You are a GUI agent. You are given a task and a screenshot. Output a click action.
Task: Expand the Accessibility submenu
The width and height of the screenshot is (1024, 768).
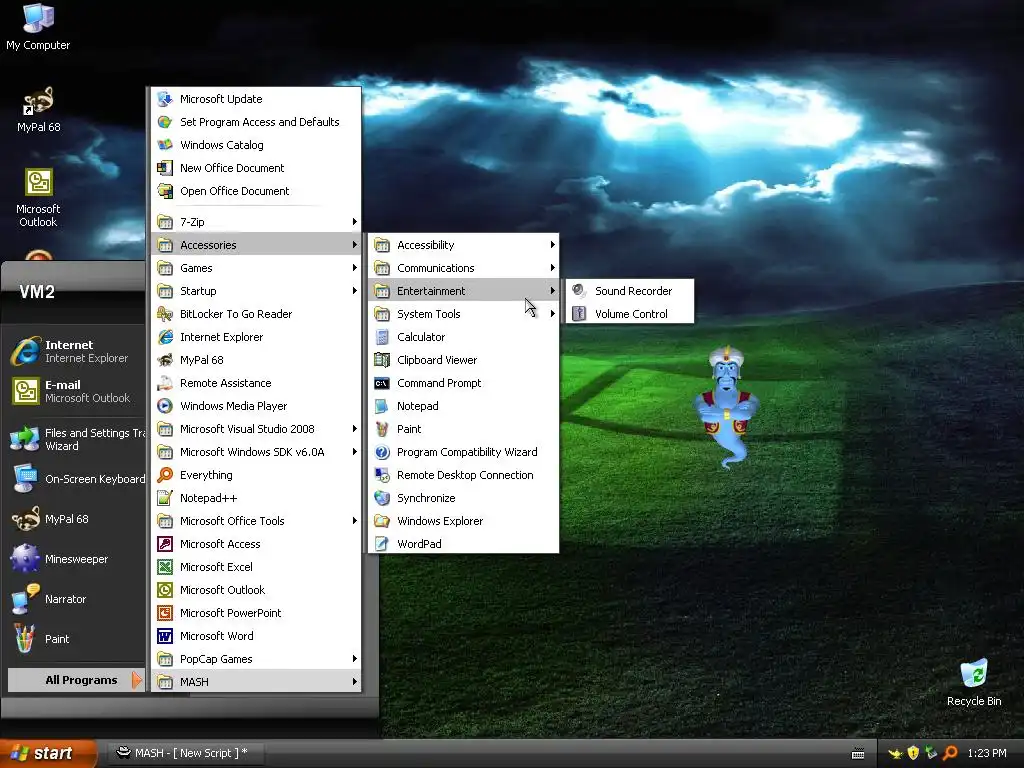click(x=463, y=245)
